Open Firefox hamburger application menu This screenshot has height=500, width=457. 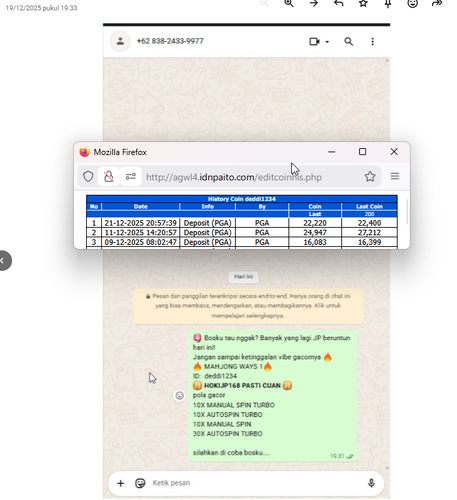(x=395, y=176)
